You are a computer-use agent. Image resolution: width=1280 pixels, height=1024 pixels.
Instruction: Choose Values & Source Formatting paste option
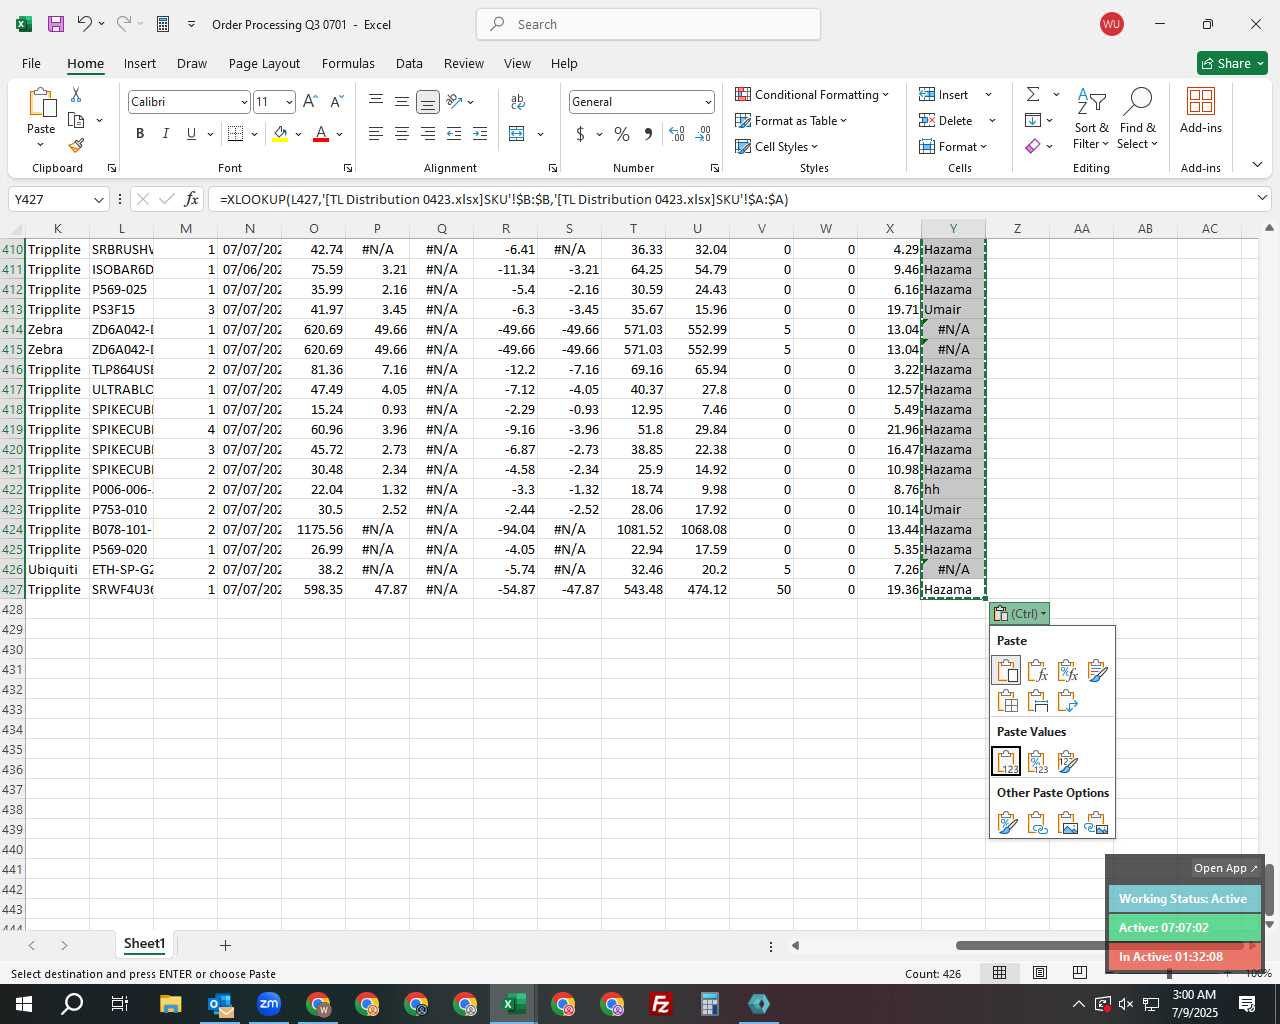click(1067, 762)
